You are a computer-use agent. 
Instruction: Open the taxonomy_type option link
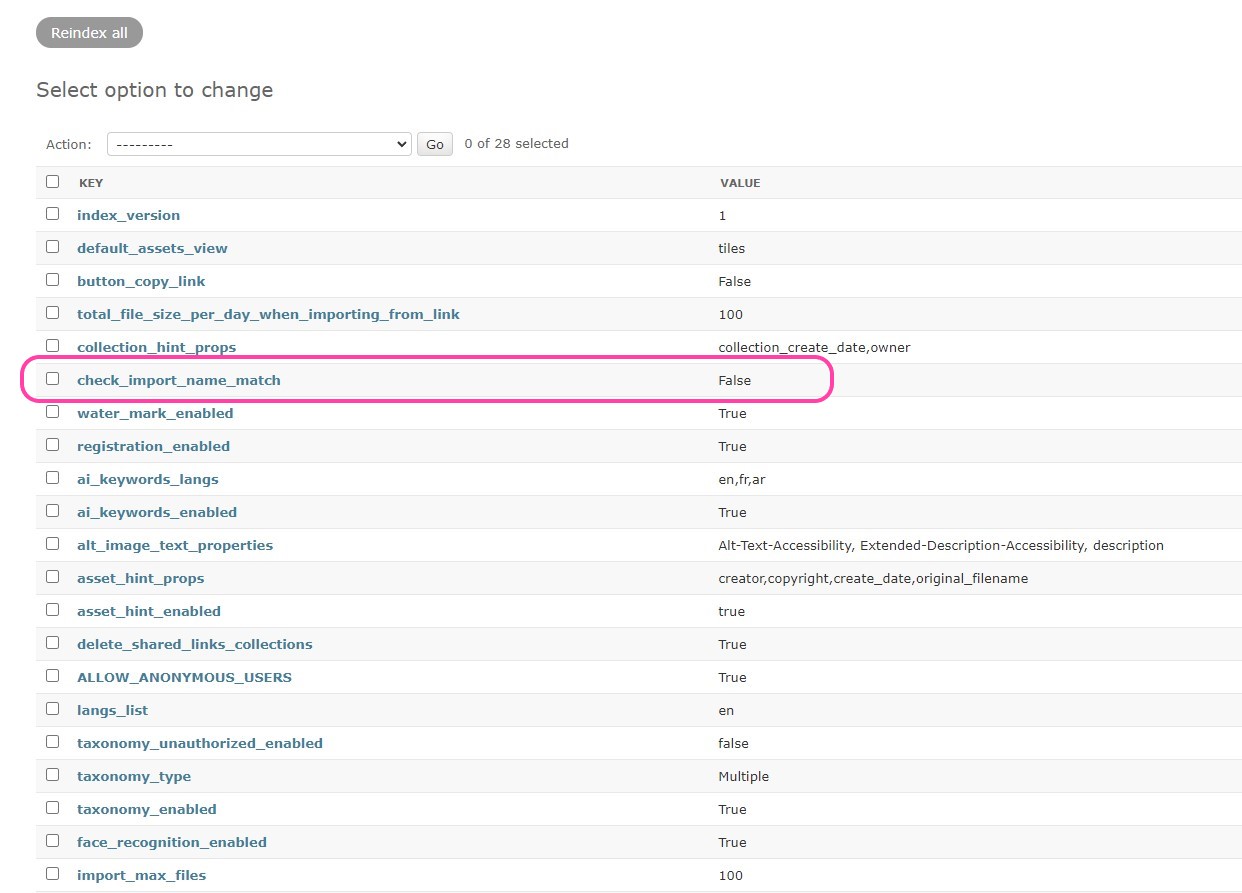(134, 776)
